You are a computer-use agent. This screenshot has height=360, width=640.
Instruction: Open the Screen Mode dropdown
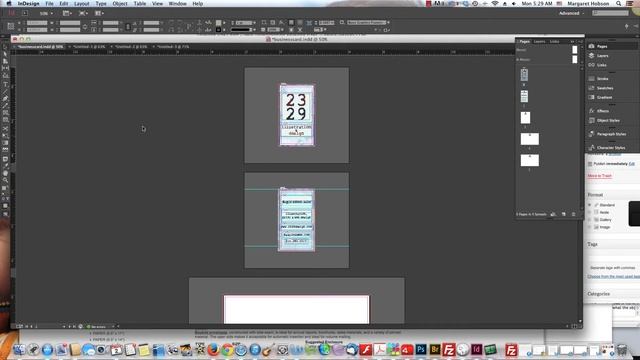click(83, 13)
